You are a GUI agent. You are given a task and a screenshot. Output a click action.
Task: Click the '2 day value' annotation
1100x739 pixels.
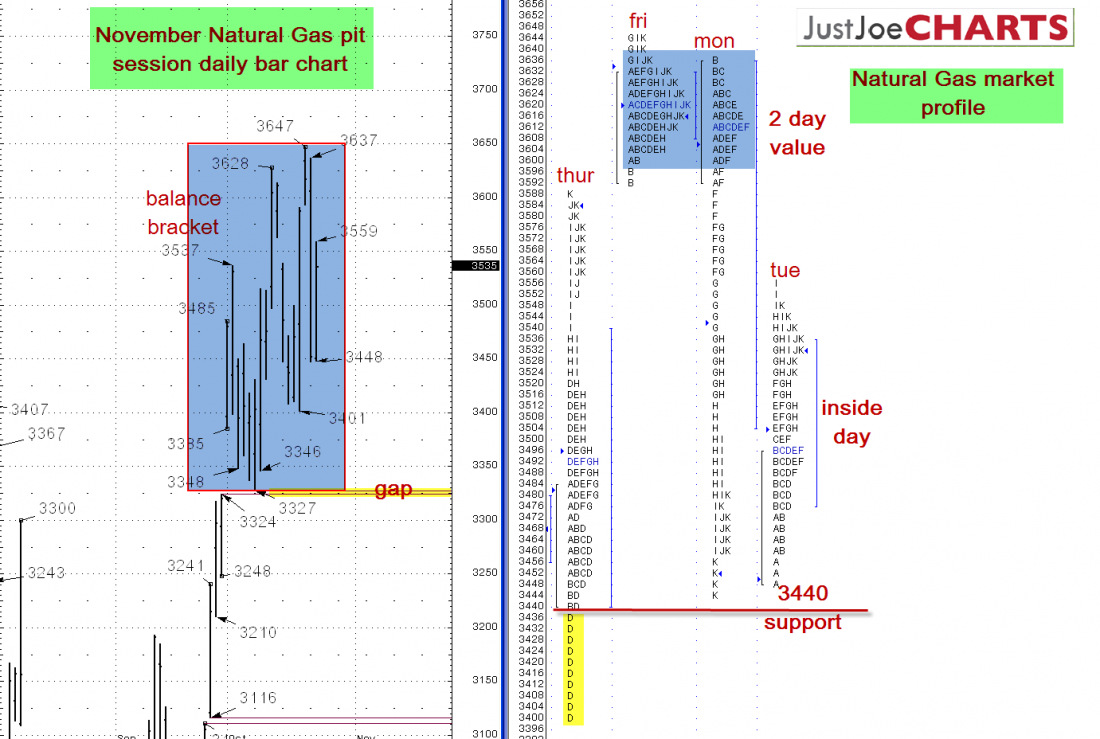(797, 133)
